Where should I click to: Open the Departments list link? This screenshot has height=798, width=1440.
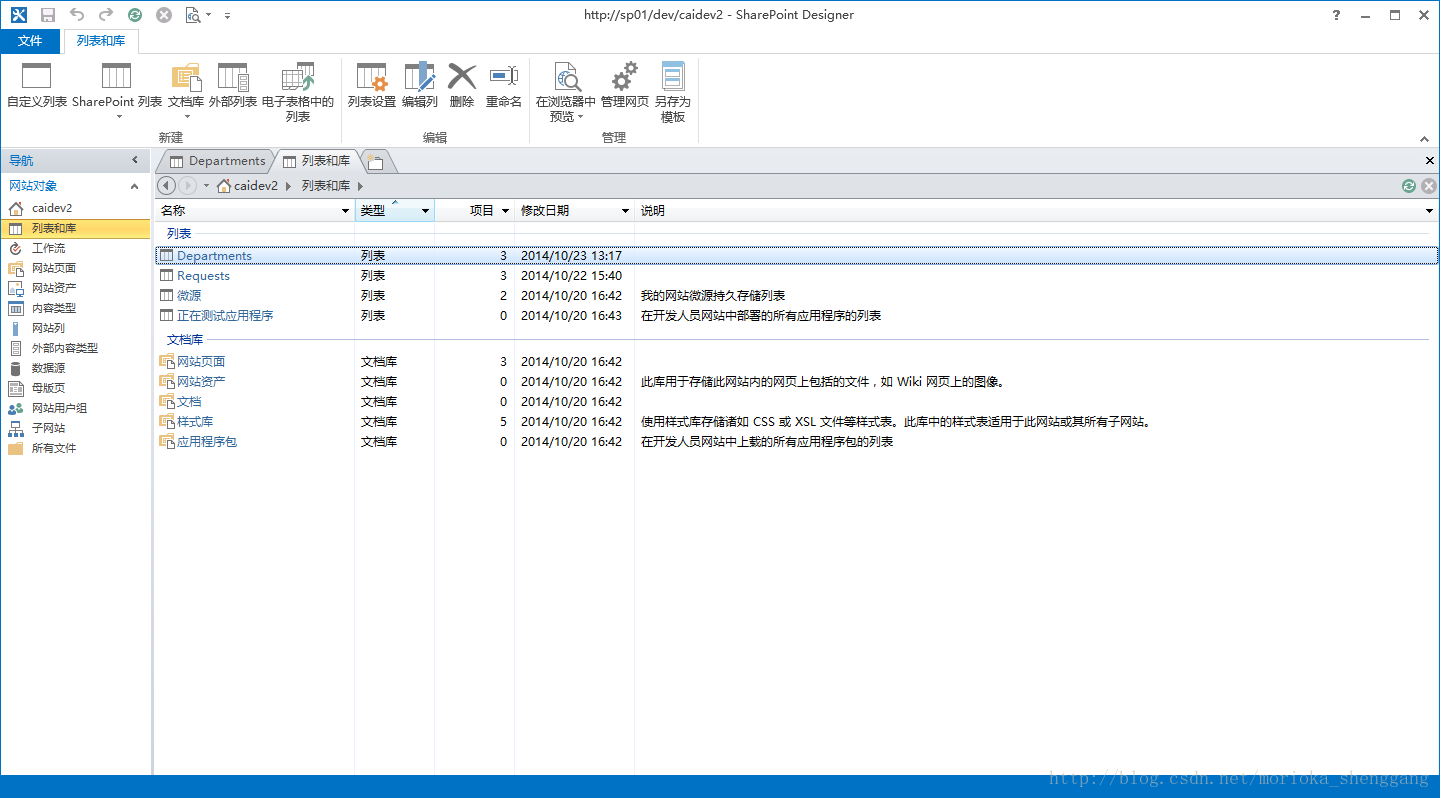pyautogui.click(x=214, y=256)
